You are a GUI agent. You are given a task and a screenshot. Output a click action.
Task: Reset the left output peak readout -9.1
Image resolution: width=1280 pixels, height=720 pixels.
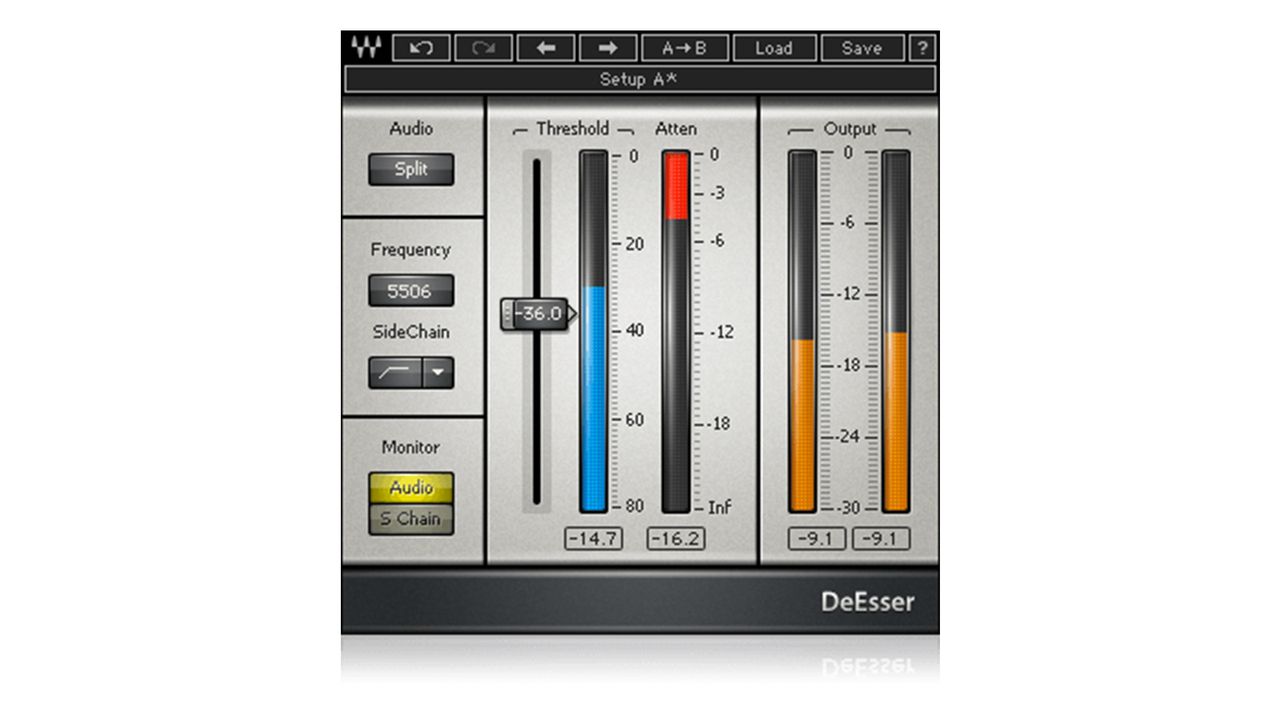pyautogui.click(x=817, y=539)
